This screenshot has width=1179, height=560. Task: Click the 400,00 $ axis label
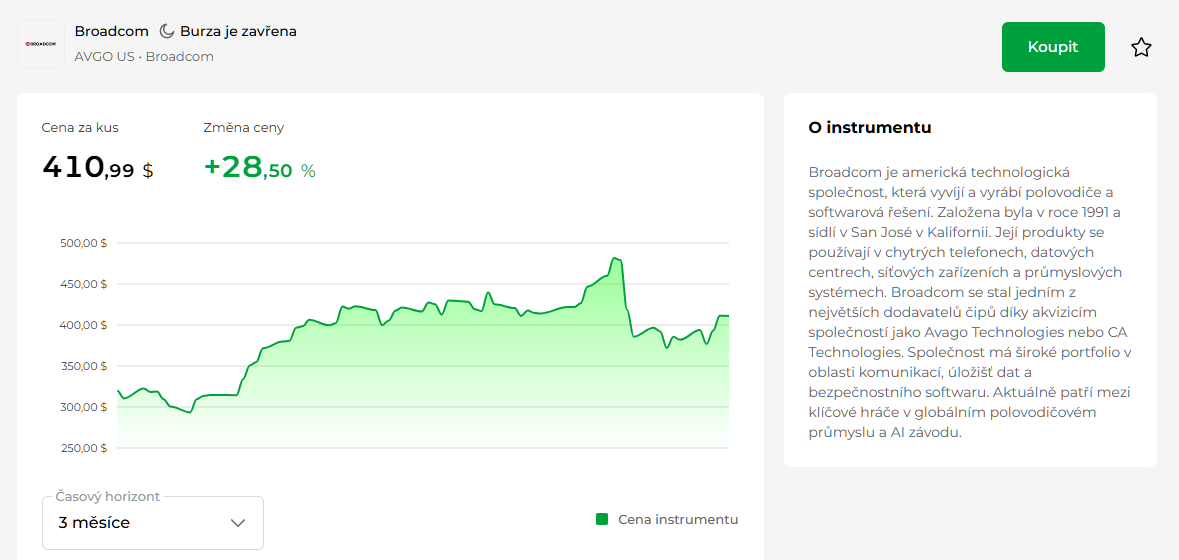83,325
